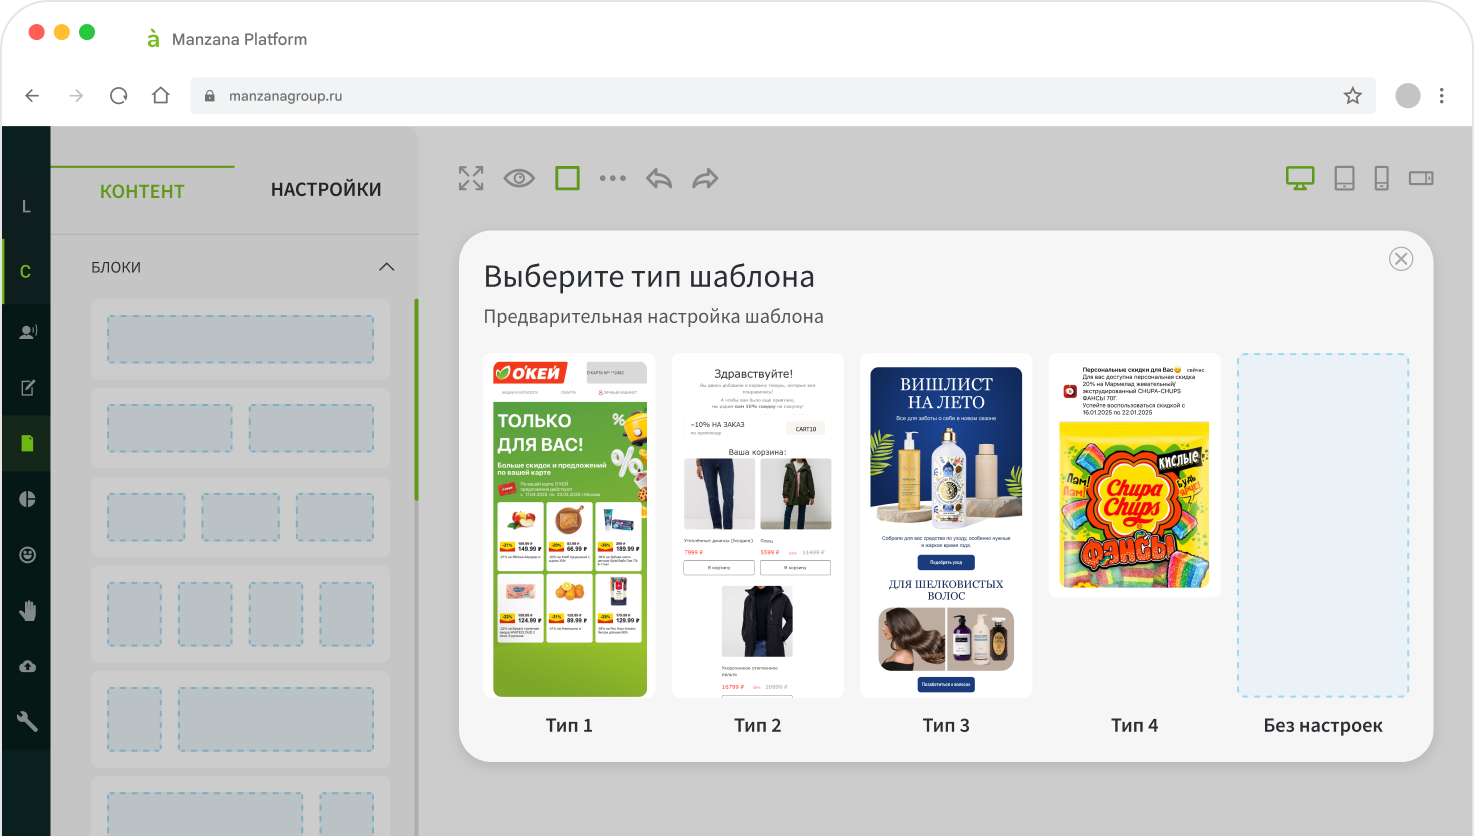Switch to desktop monitor preview
The width and height of the screenshot is (1474, 836).
coord(1299,179)
